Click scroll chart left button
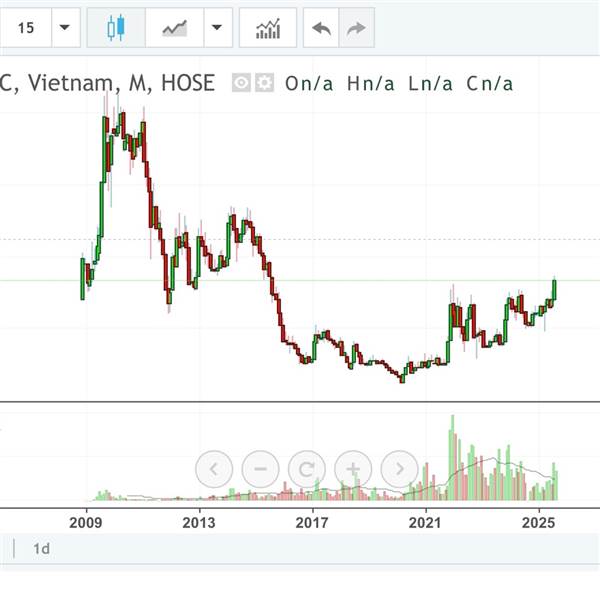The image size is (600, 600). point(214,469)
